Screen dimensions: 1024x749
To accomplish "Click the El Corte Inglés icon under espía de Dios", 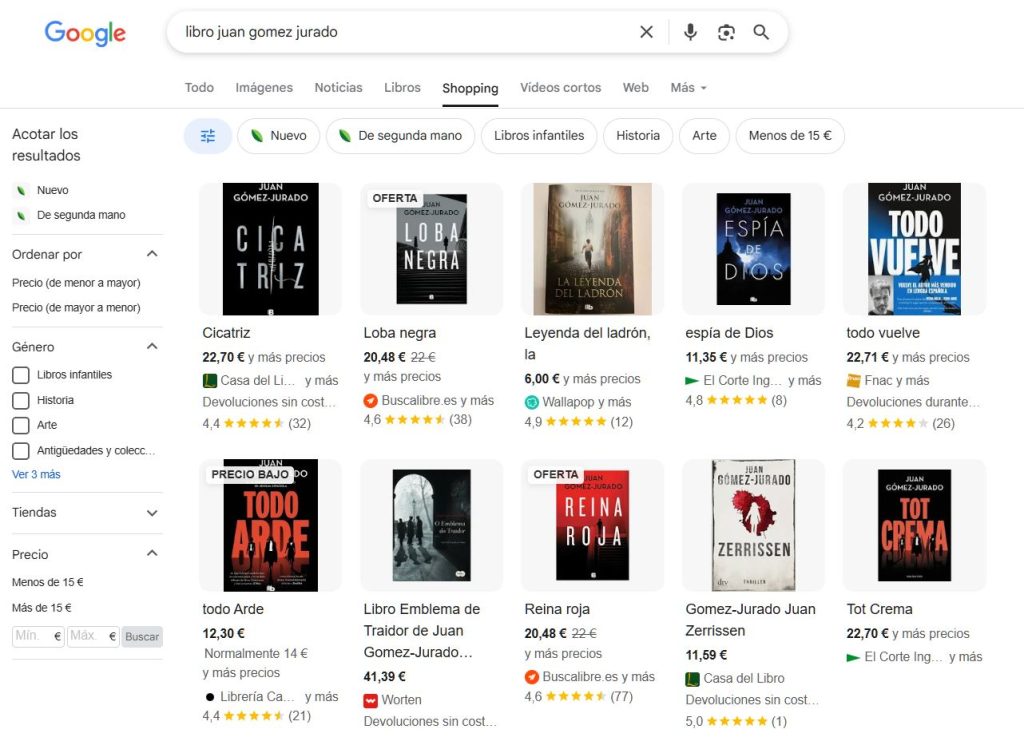I will pyautogui.click(x=692, y=381).
